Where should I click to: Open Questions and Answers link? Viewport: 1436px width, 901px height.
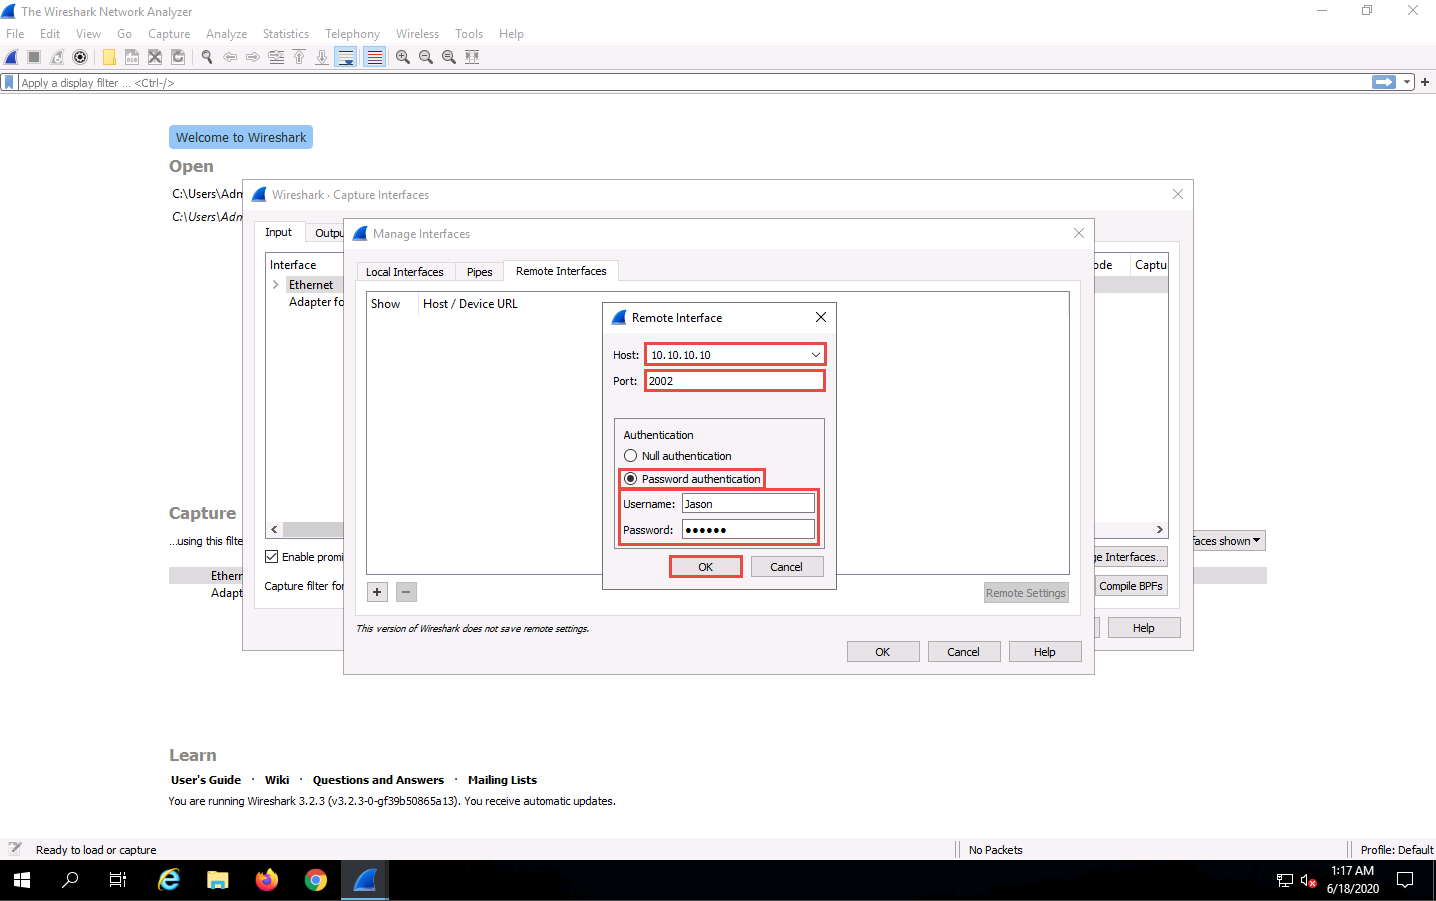378,780
